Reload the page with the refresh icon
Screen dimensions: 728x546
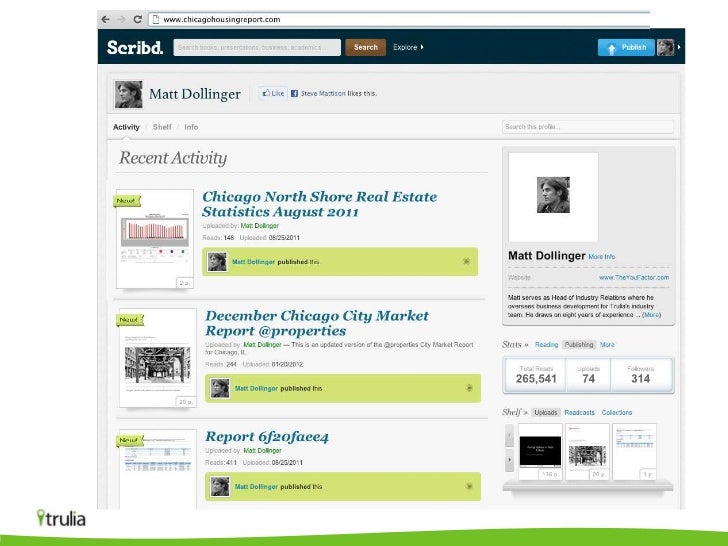[x=137, y=20]
